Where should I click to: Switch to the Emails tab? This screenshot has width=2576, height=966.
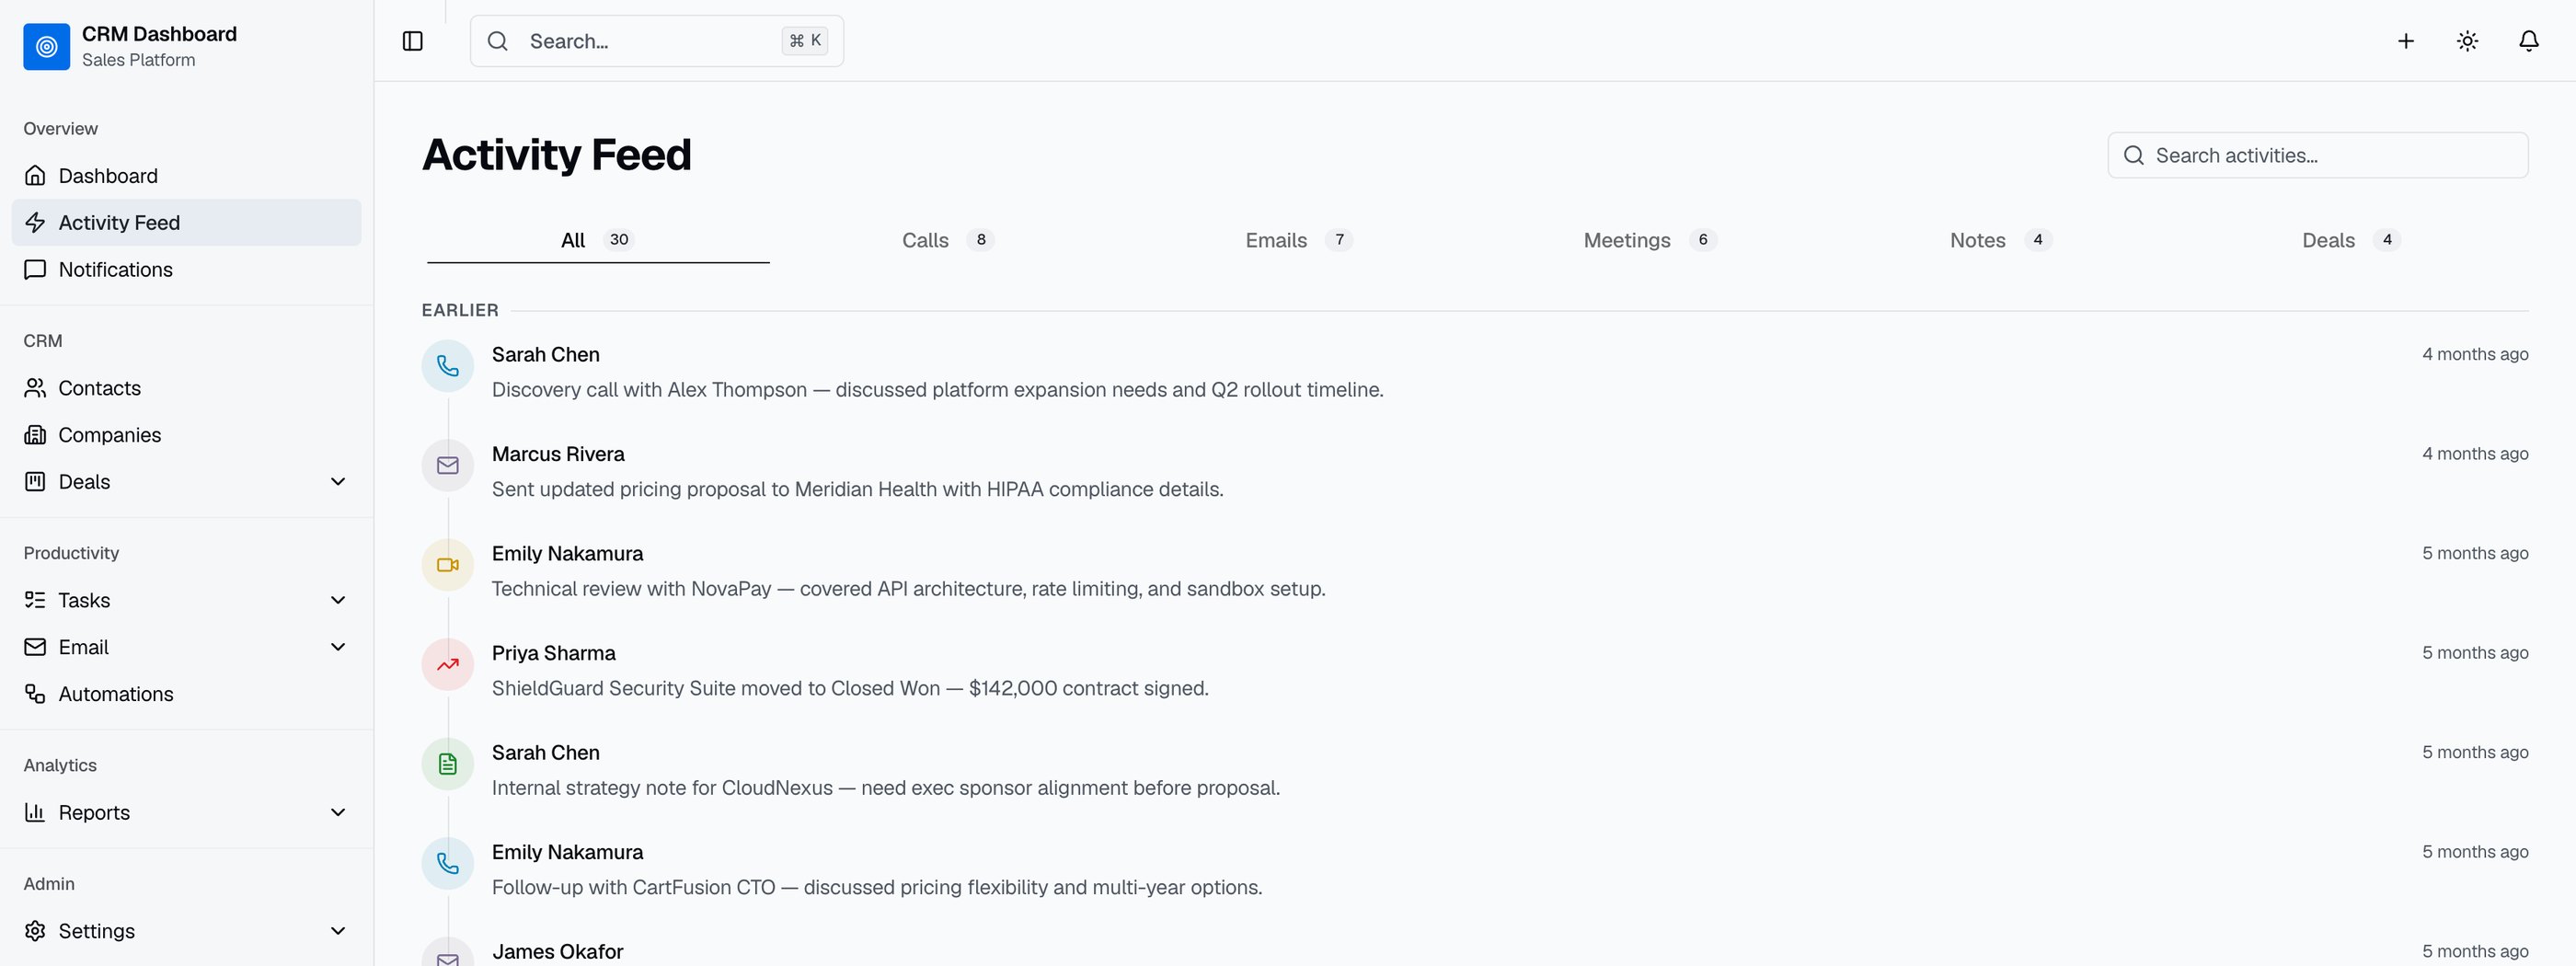[1299, 240]
